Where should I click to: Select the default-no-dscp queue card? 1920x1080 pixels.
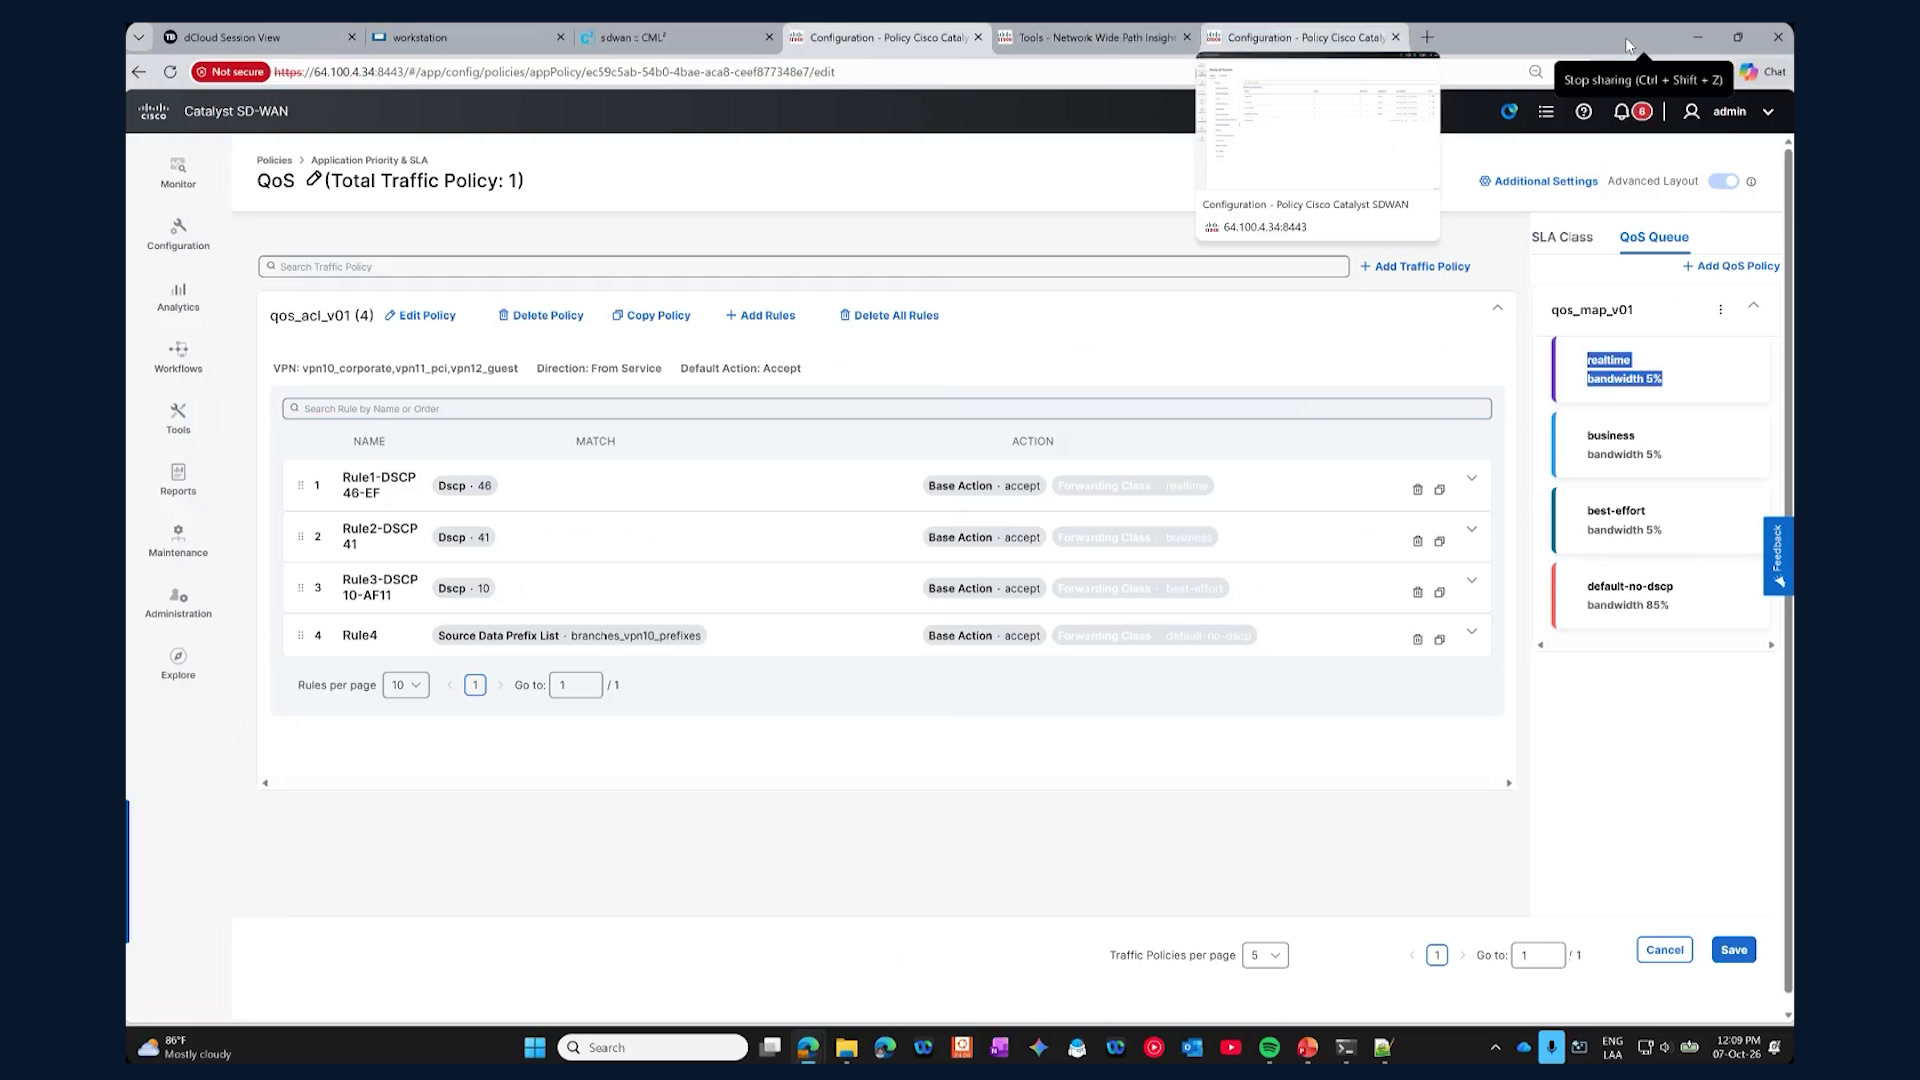[1661, 595]
